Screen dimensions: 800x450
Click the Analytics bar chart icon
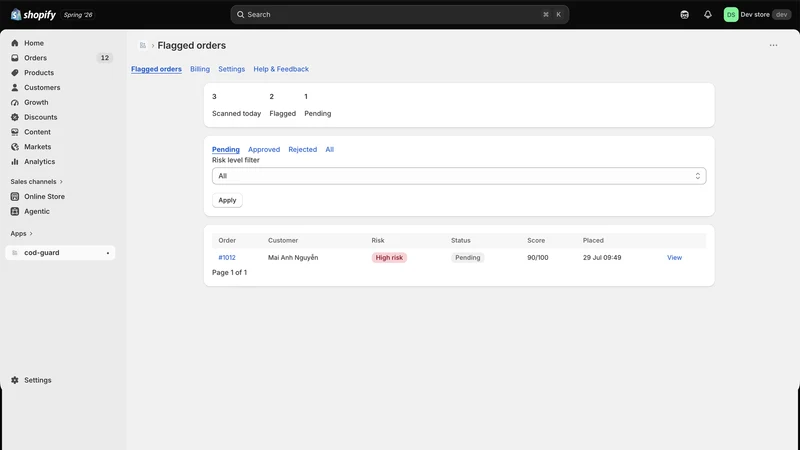pyautogui.click(x=15, y=162)
